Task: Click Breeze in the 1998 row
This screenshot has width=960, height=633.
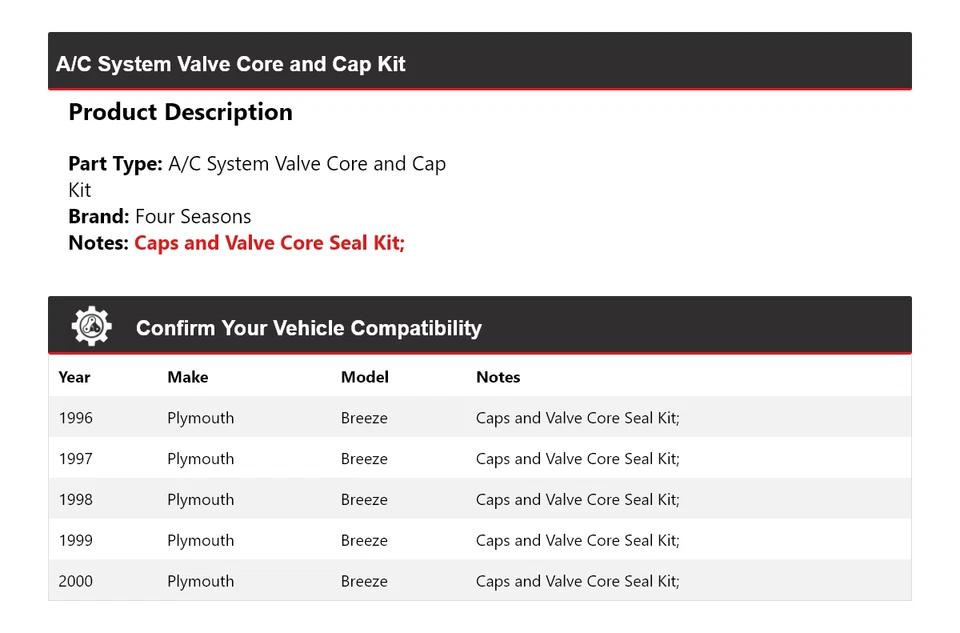Action: pos(364,500)
